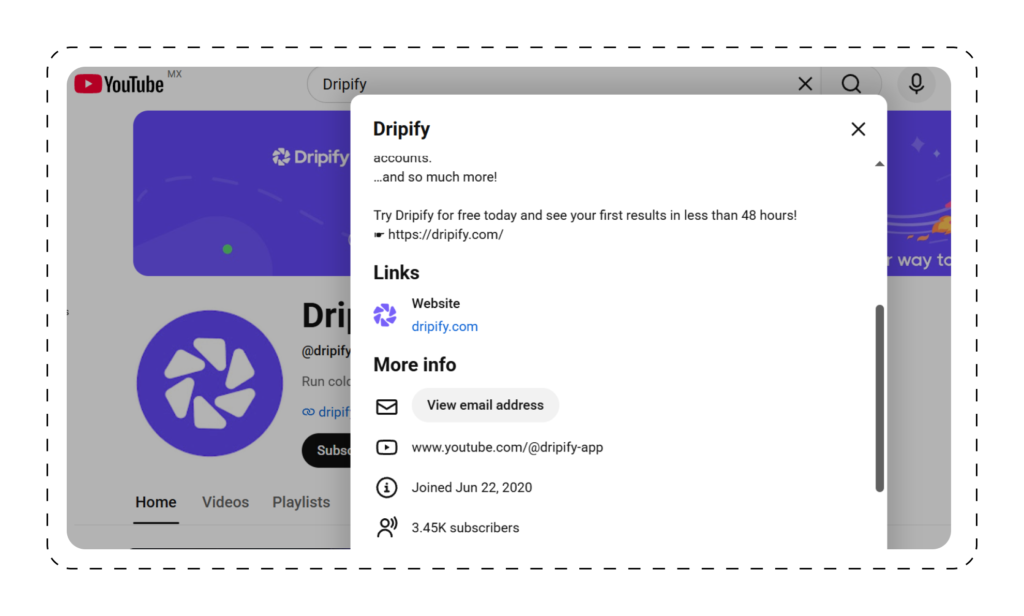Click the More info heading

coord(415,365)
